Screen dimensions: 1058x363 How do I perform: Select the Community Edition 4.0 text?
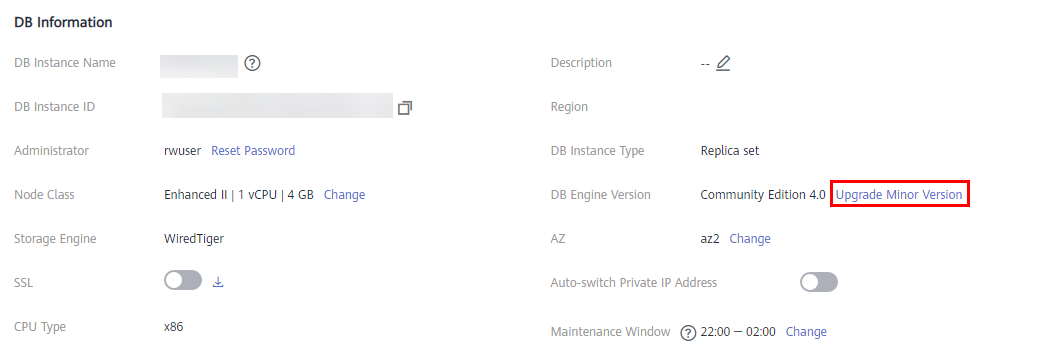click(762, 194)
